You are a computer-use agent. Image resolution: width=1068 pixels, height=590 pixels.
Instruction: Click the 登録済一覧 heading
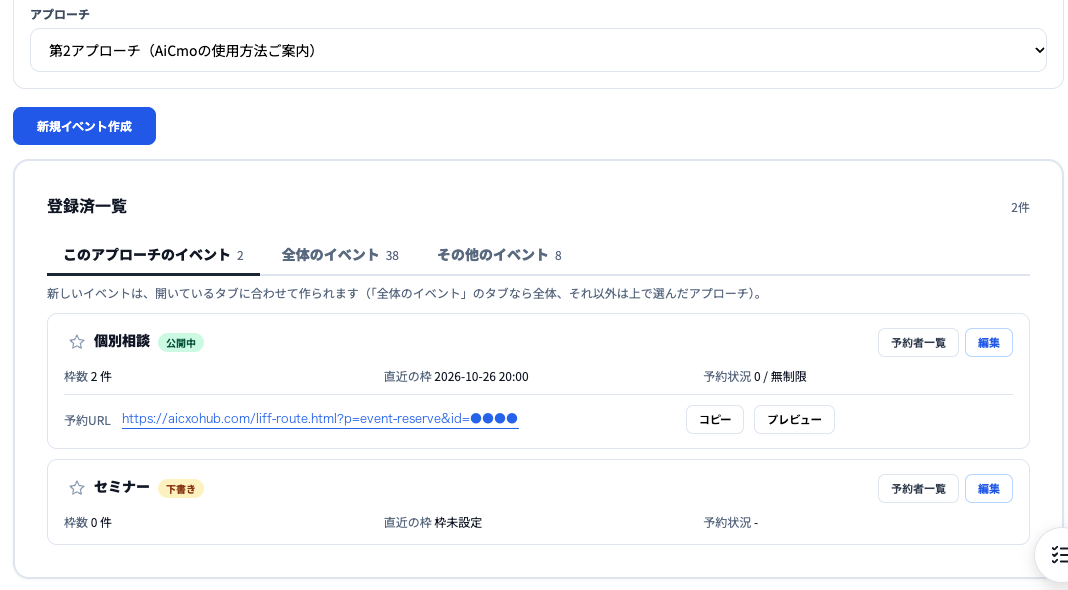(87, 206)
